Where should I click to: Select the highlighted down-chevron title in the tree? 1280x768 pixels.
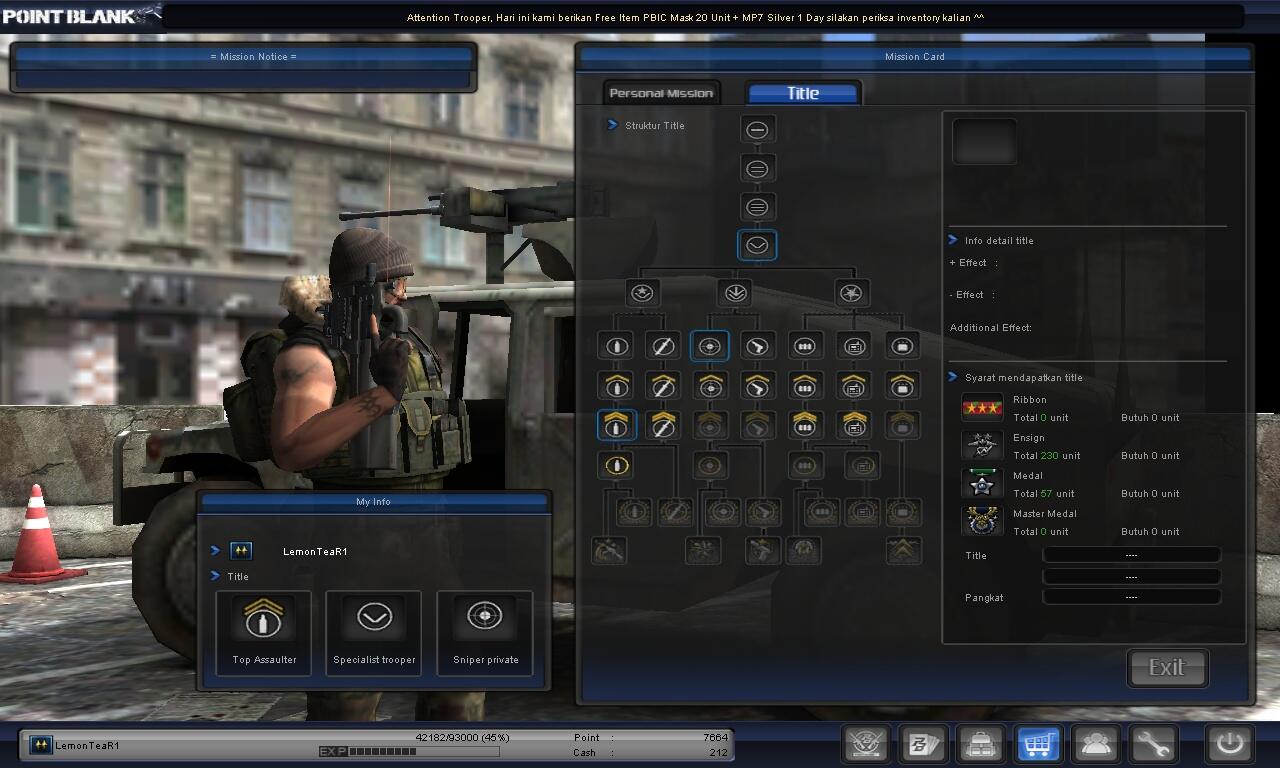[757, 245]
